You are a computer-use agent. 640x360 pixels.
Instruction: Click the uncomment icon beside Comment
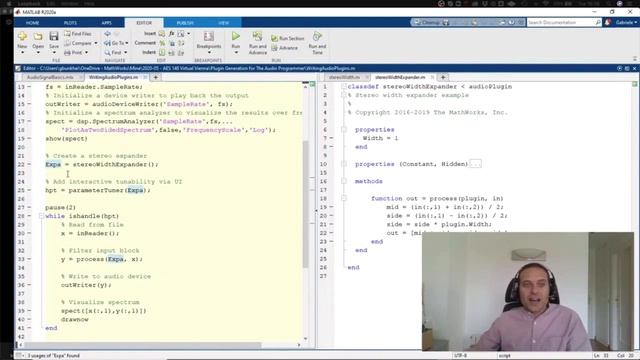tap(172, 43)
